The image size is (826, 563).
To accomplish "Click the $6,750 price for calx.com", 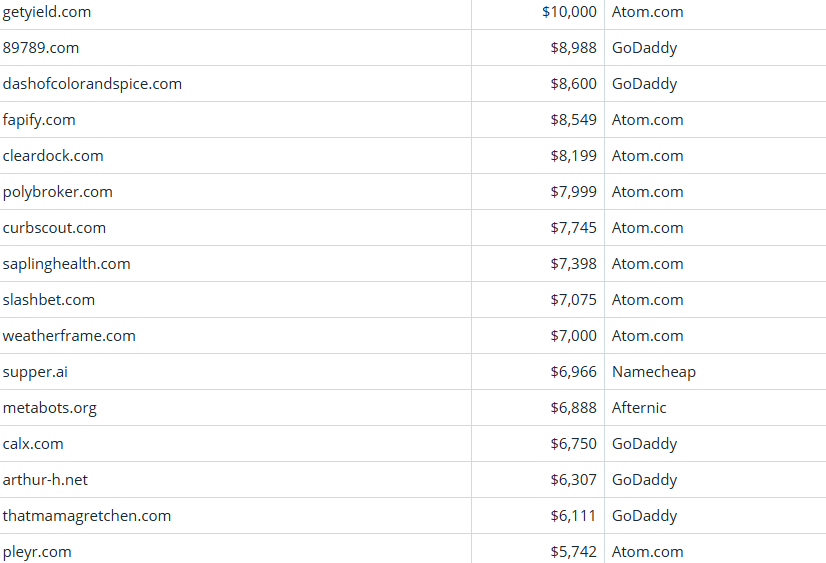I will coord(574,444).
